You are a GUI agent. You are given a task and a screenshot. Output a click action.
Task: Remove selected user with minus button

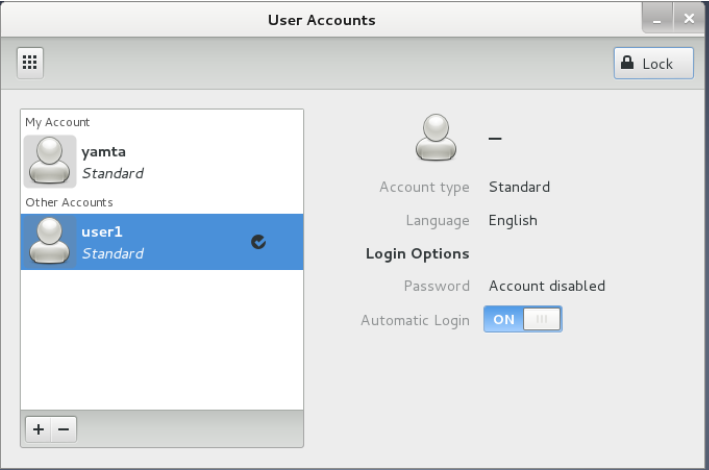tap(63, 429)
